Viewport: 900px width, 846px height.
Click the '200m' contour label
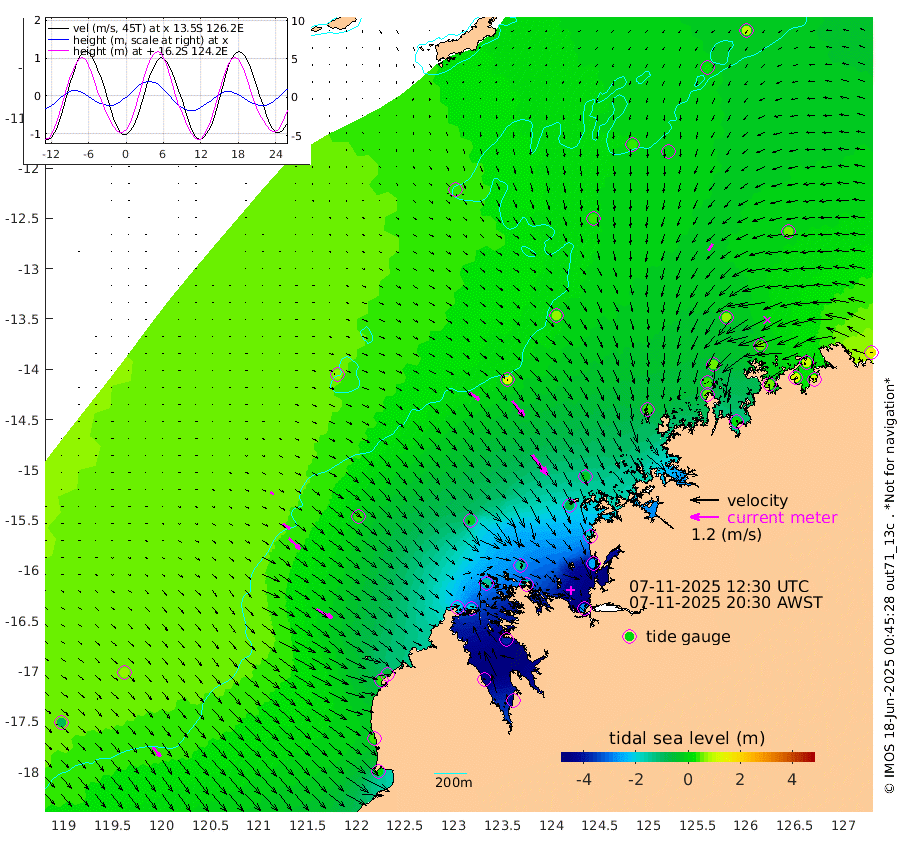[453, 782]
